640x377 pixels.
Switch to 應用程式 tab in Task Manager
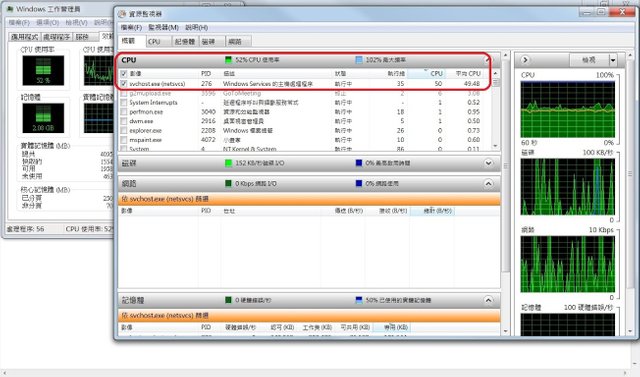pyautogui.click(x=24, y=37)
